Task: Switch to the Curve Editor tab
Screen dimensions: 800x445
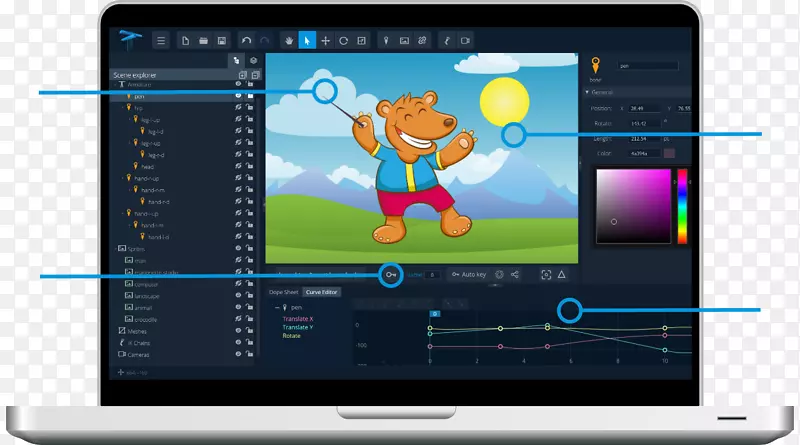Action: (321, 292)
